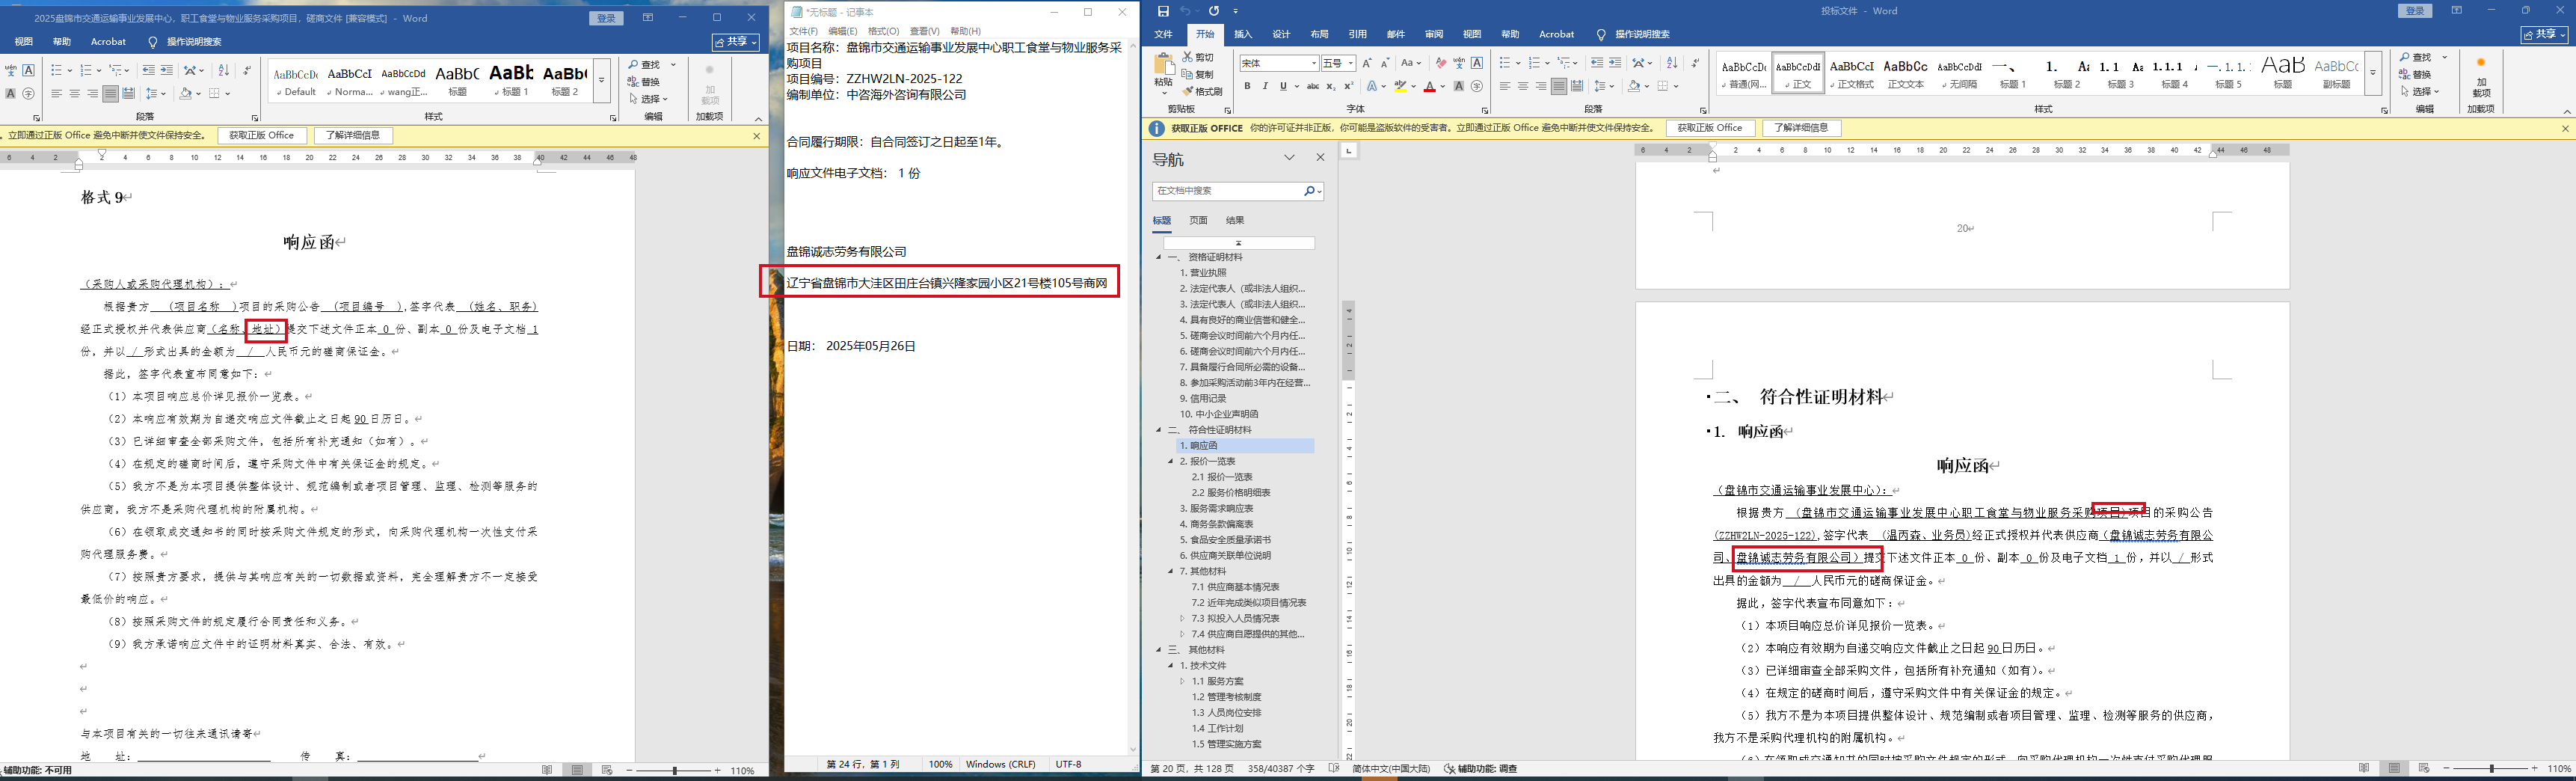The image size is (2576, 781).
Task: Open the 选择 dropdown in 磋商文件 Word
Action: [650, 99]
